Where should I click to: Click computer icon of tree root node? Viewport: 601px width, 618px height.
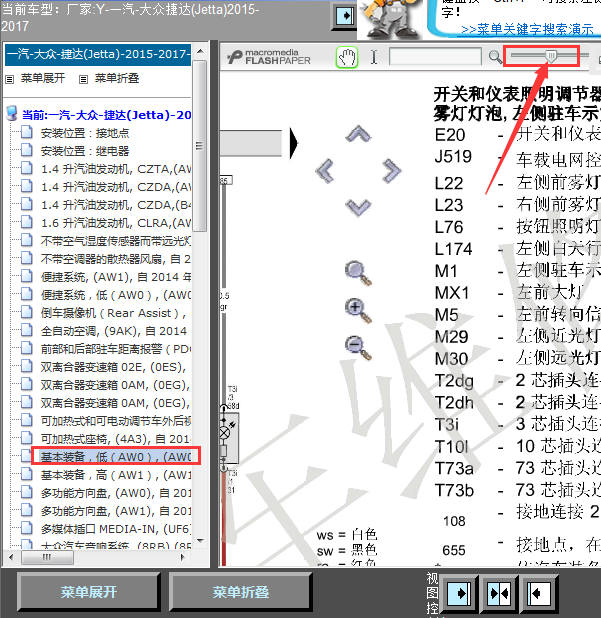tap(12, 114)
